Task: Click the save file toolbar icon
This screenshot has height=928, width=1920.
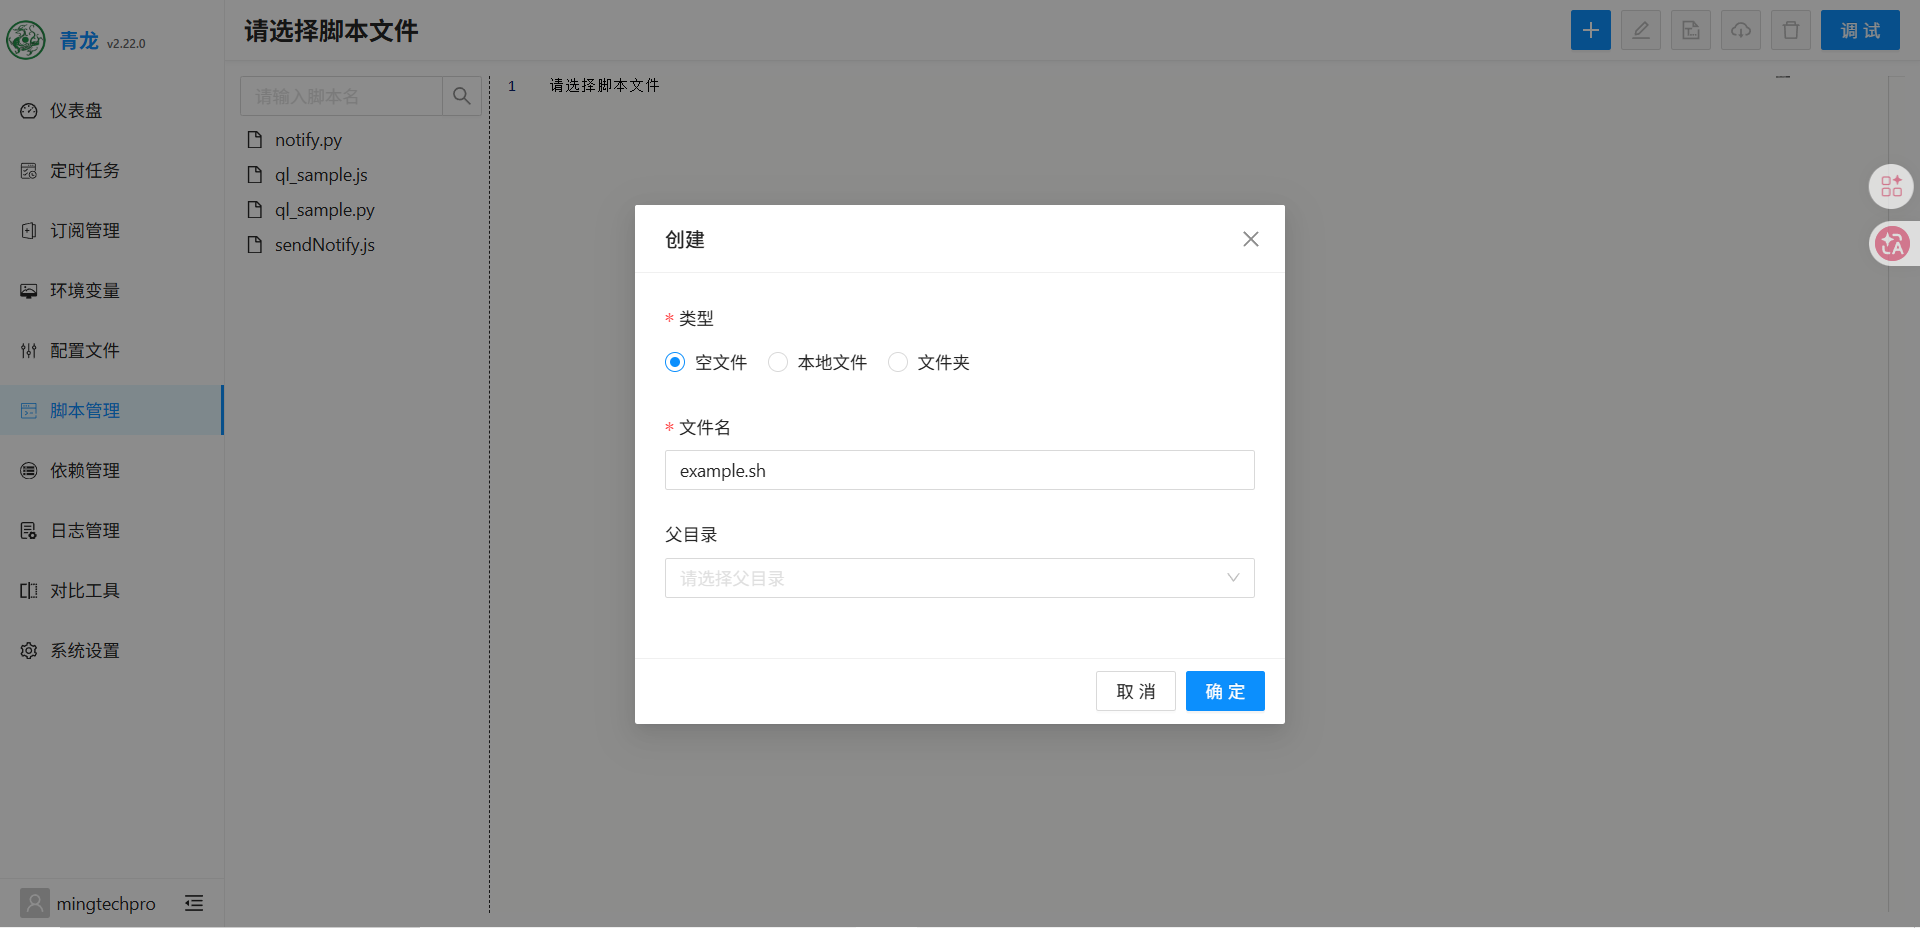Action: click(x=1691, y=30)
